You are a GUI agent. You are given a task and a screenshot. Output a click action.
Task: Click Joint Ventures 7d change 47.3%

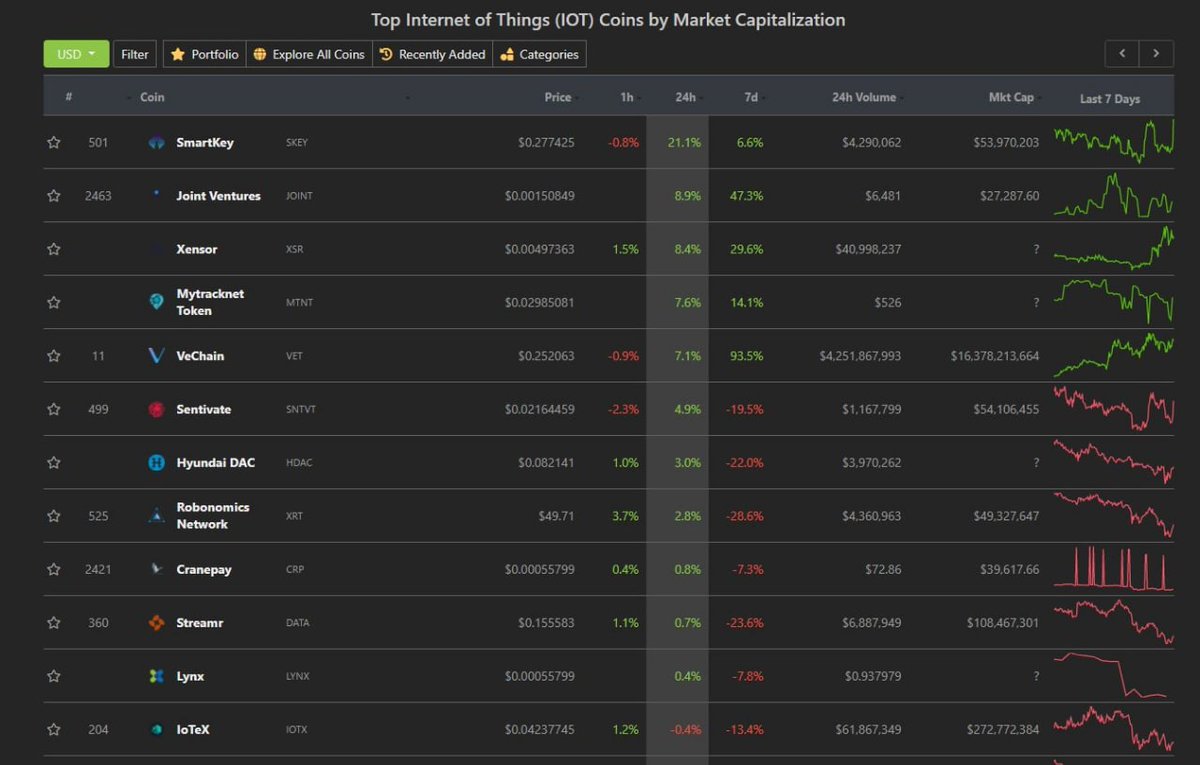[747, 196]
